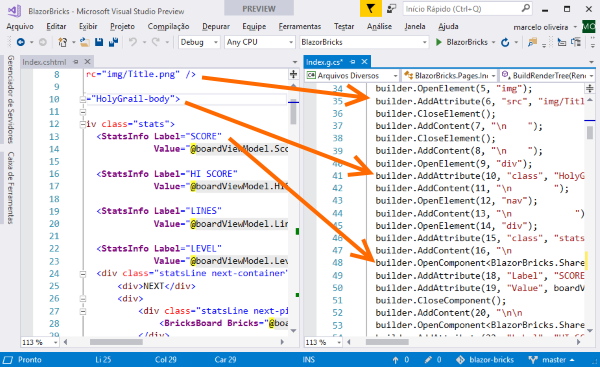Redo the last undone edit
Screen dimensions: 600x367
point(155,42)
